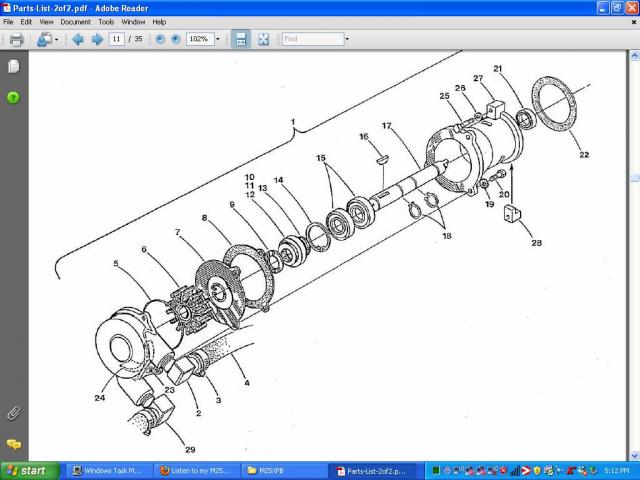
Task: Click the fit one full page icon
Action: coord(264,39)
